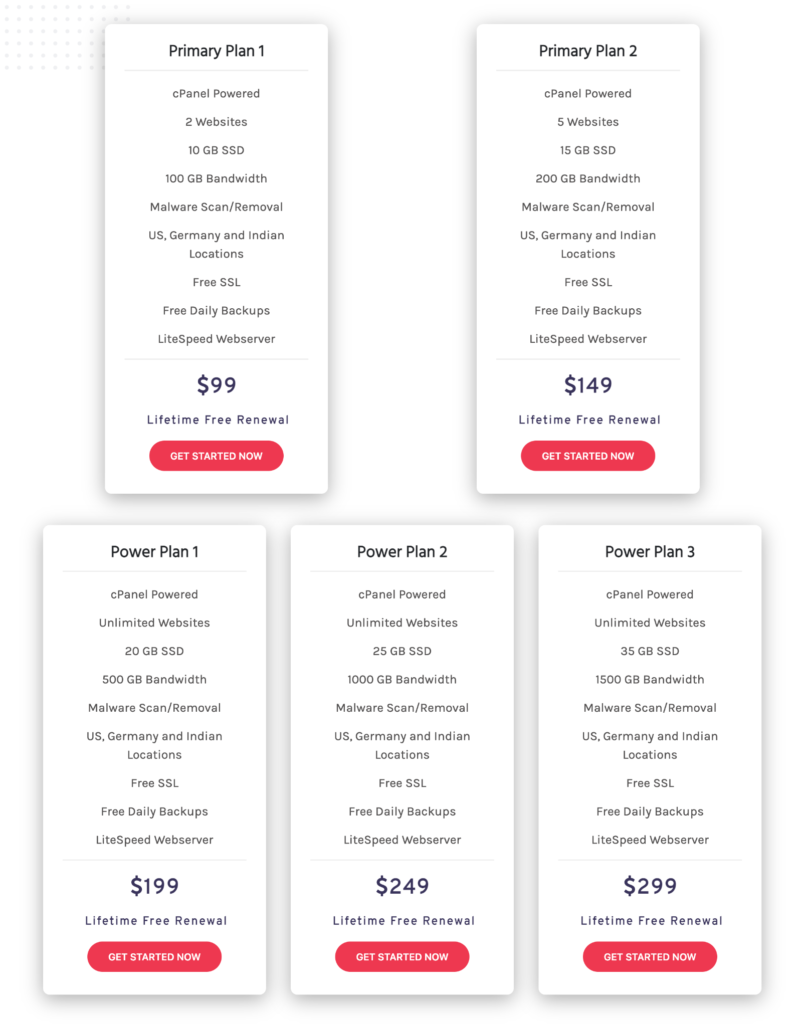The height and width of the screenshot is (1024, 802).
Task: Click the $149 price text
Action: point(588,385)
